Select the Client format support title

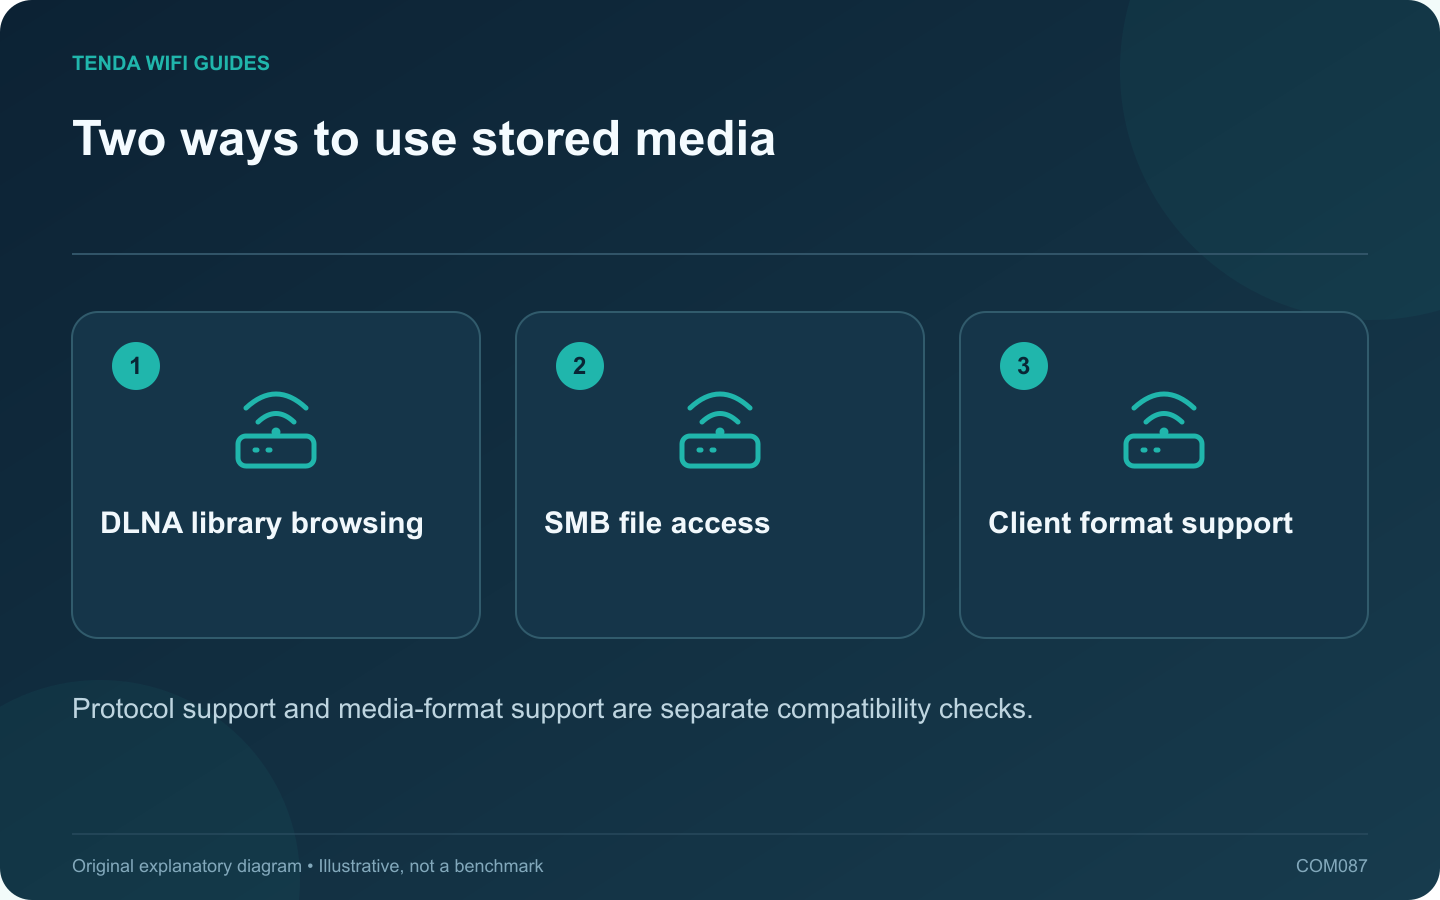pos(1140,523)
